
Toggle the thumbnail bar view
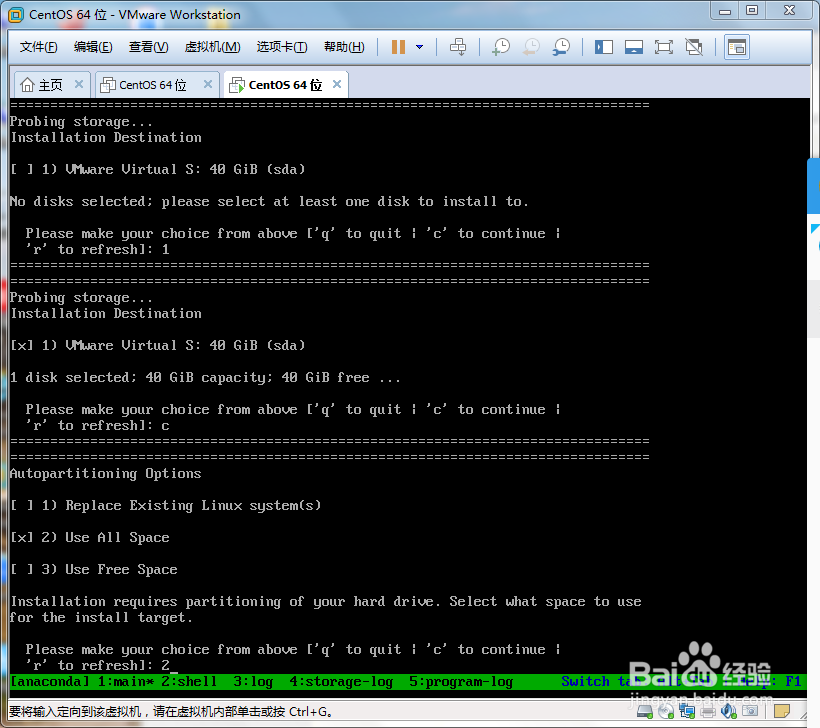[634, 47]
